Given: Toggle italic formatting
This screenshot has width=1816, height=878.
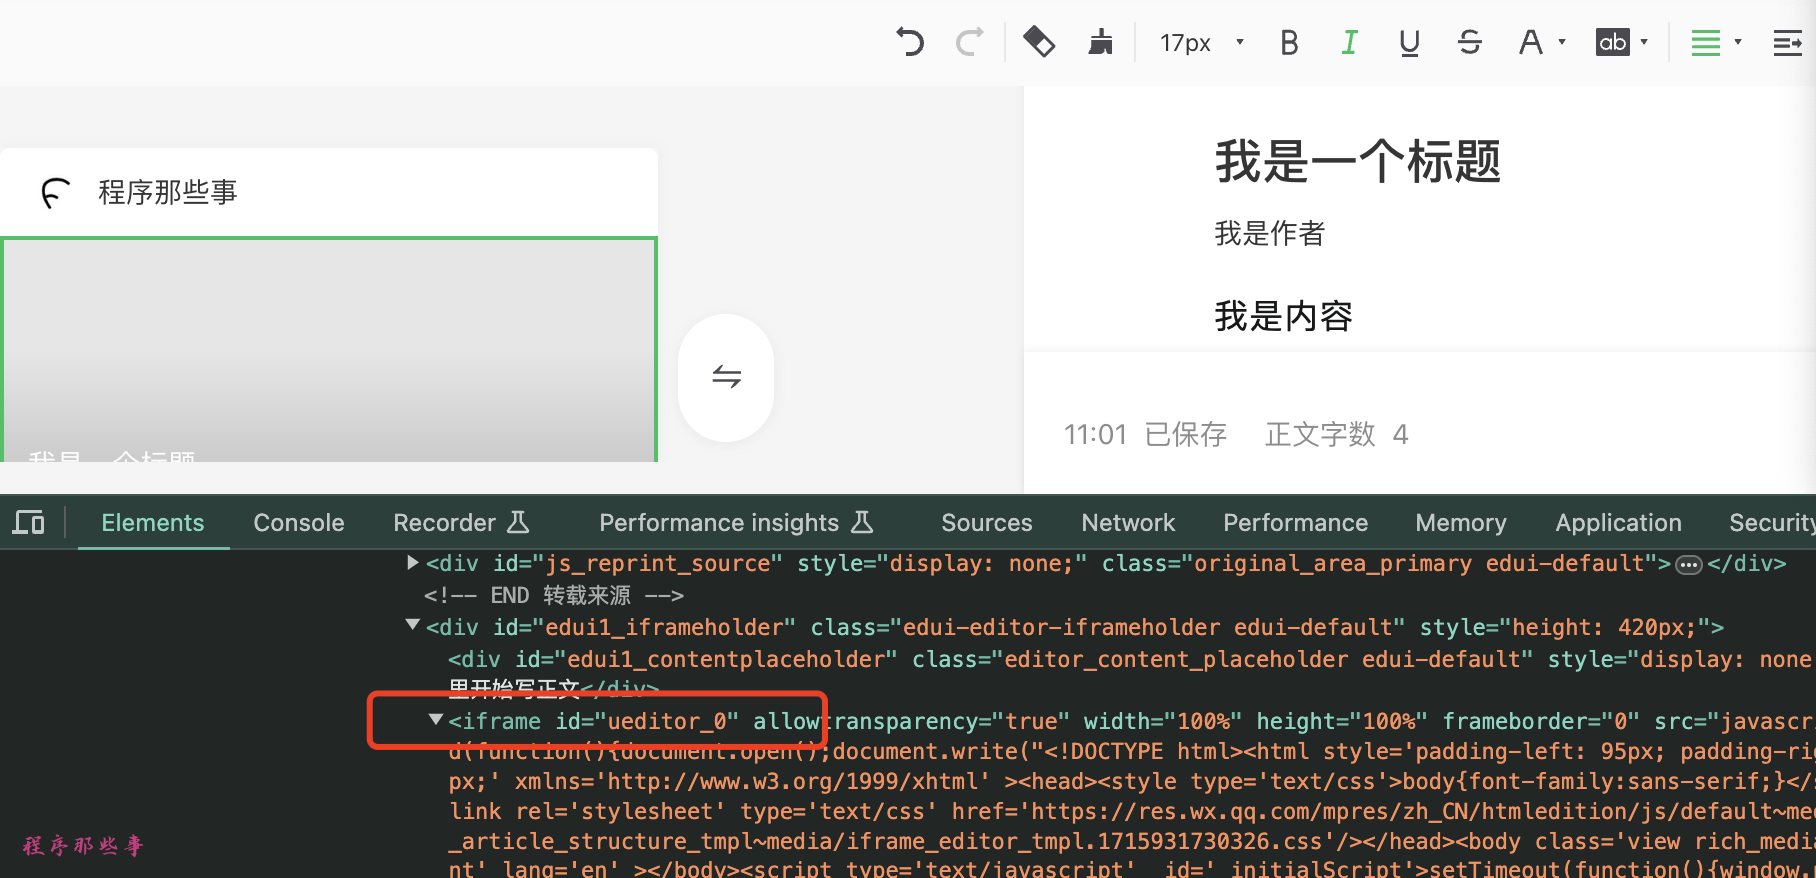Looking at the screenshot, I should tap(1349, 42).
